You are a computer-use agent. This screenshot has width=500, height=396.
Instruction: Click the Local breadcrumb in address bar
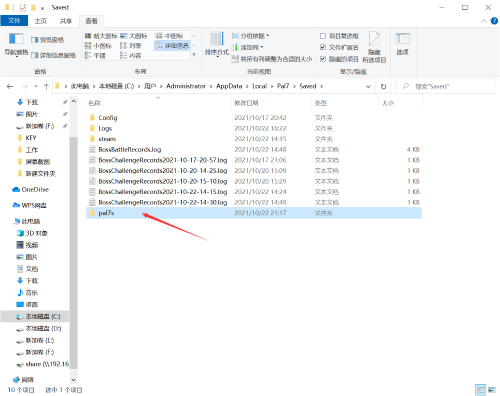259,86
